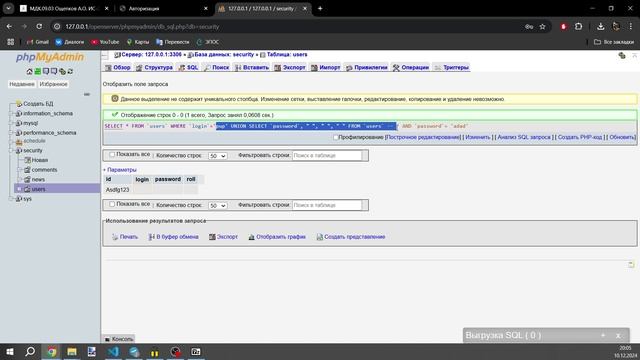Click the 'Отобразить график' link
This screenshot has height=360, width=640.
277,237
